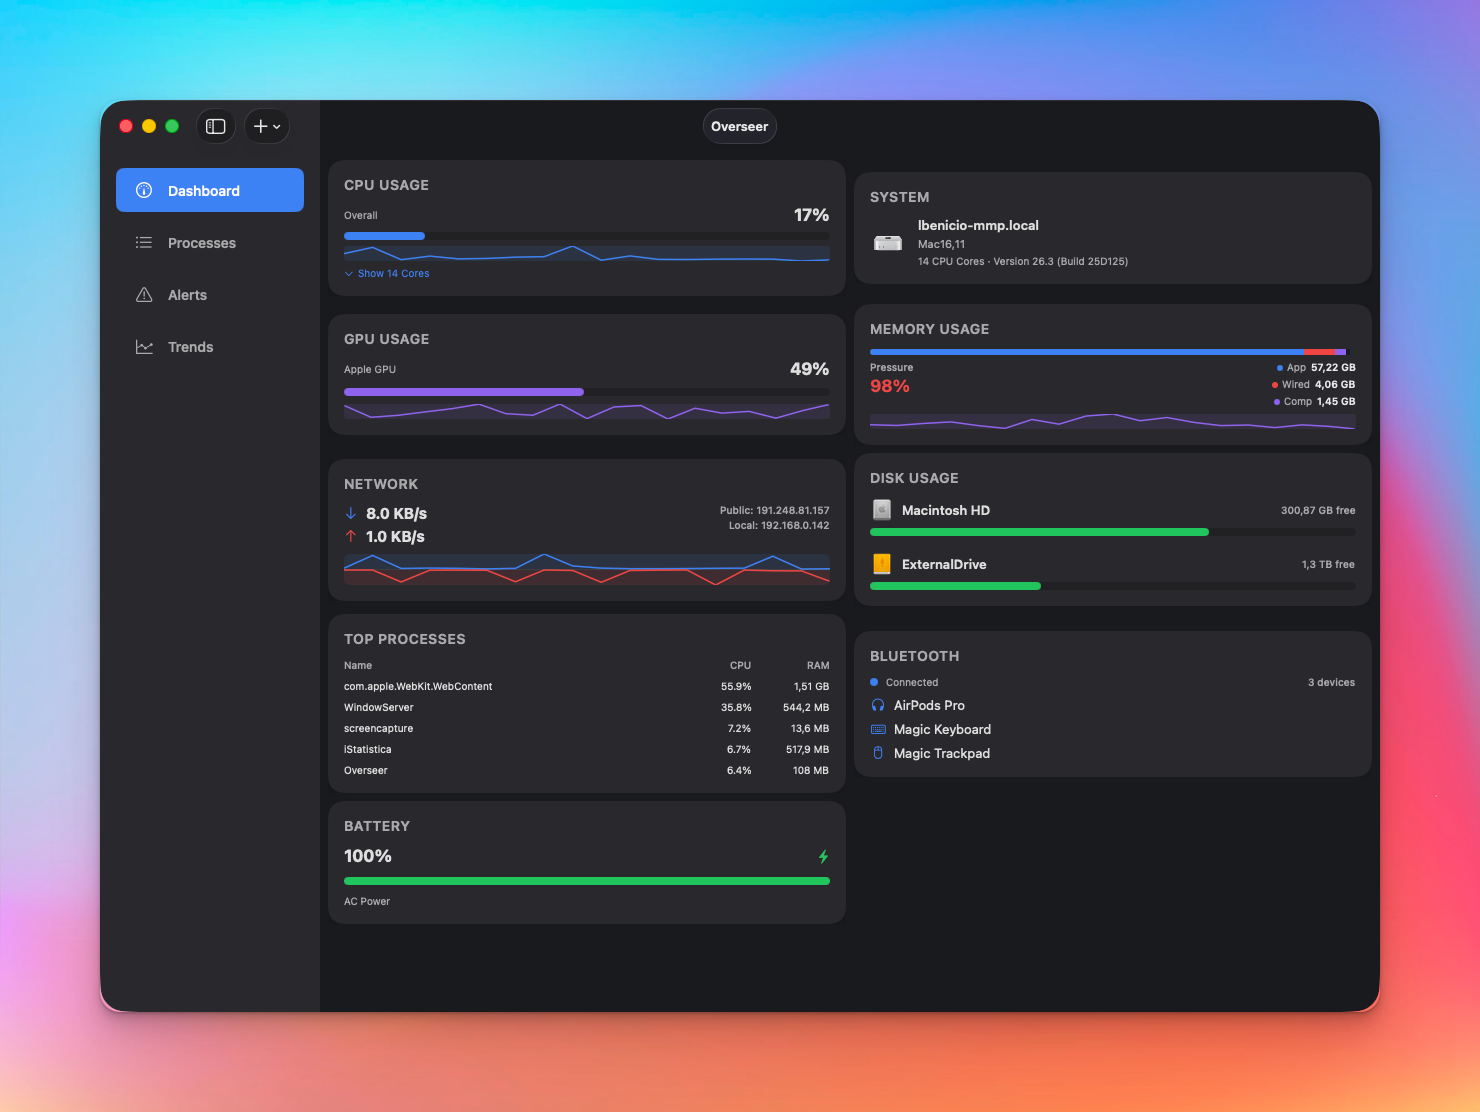Open the Processes view

202,242
